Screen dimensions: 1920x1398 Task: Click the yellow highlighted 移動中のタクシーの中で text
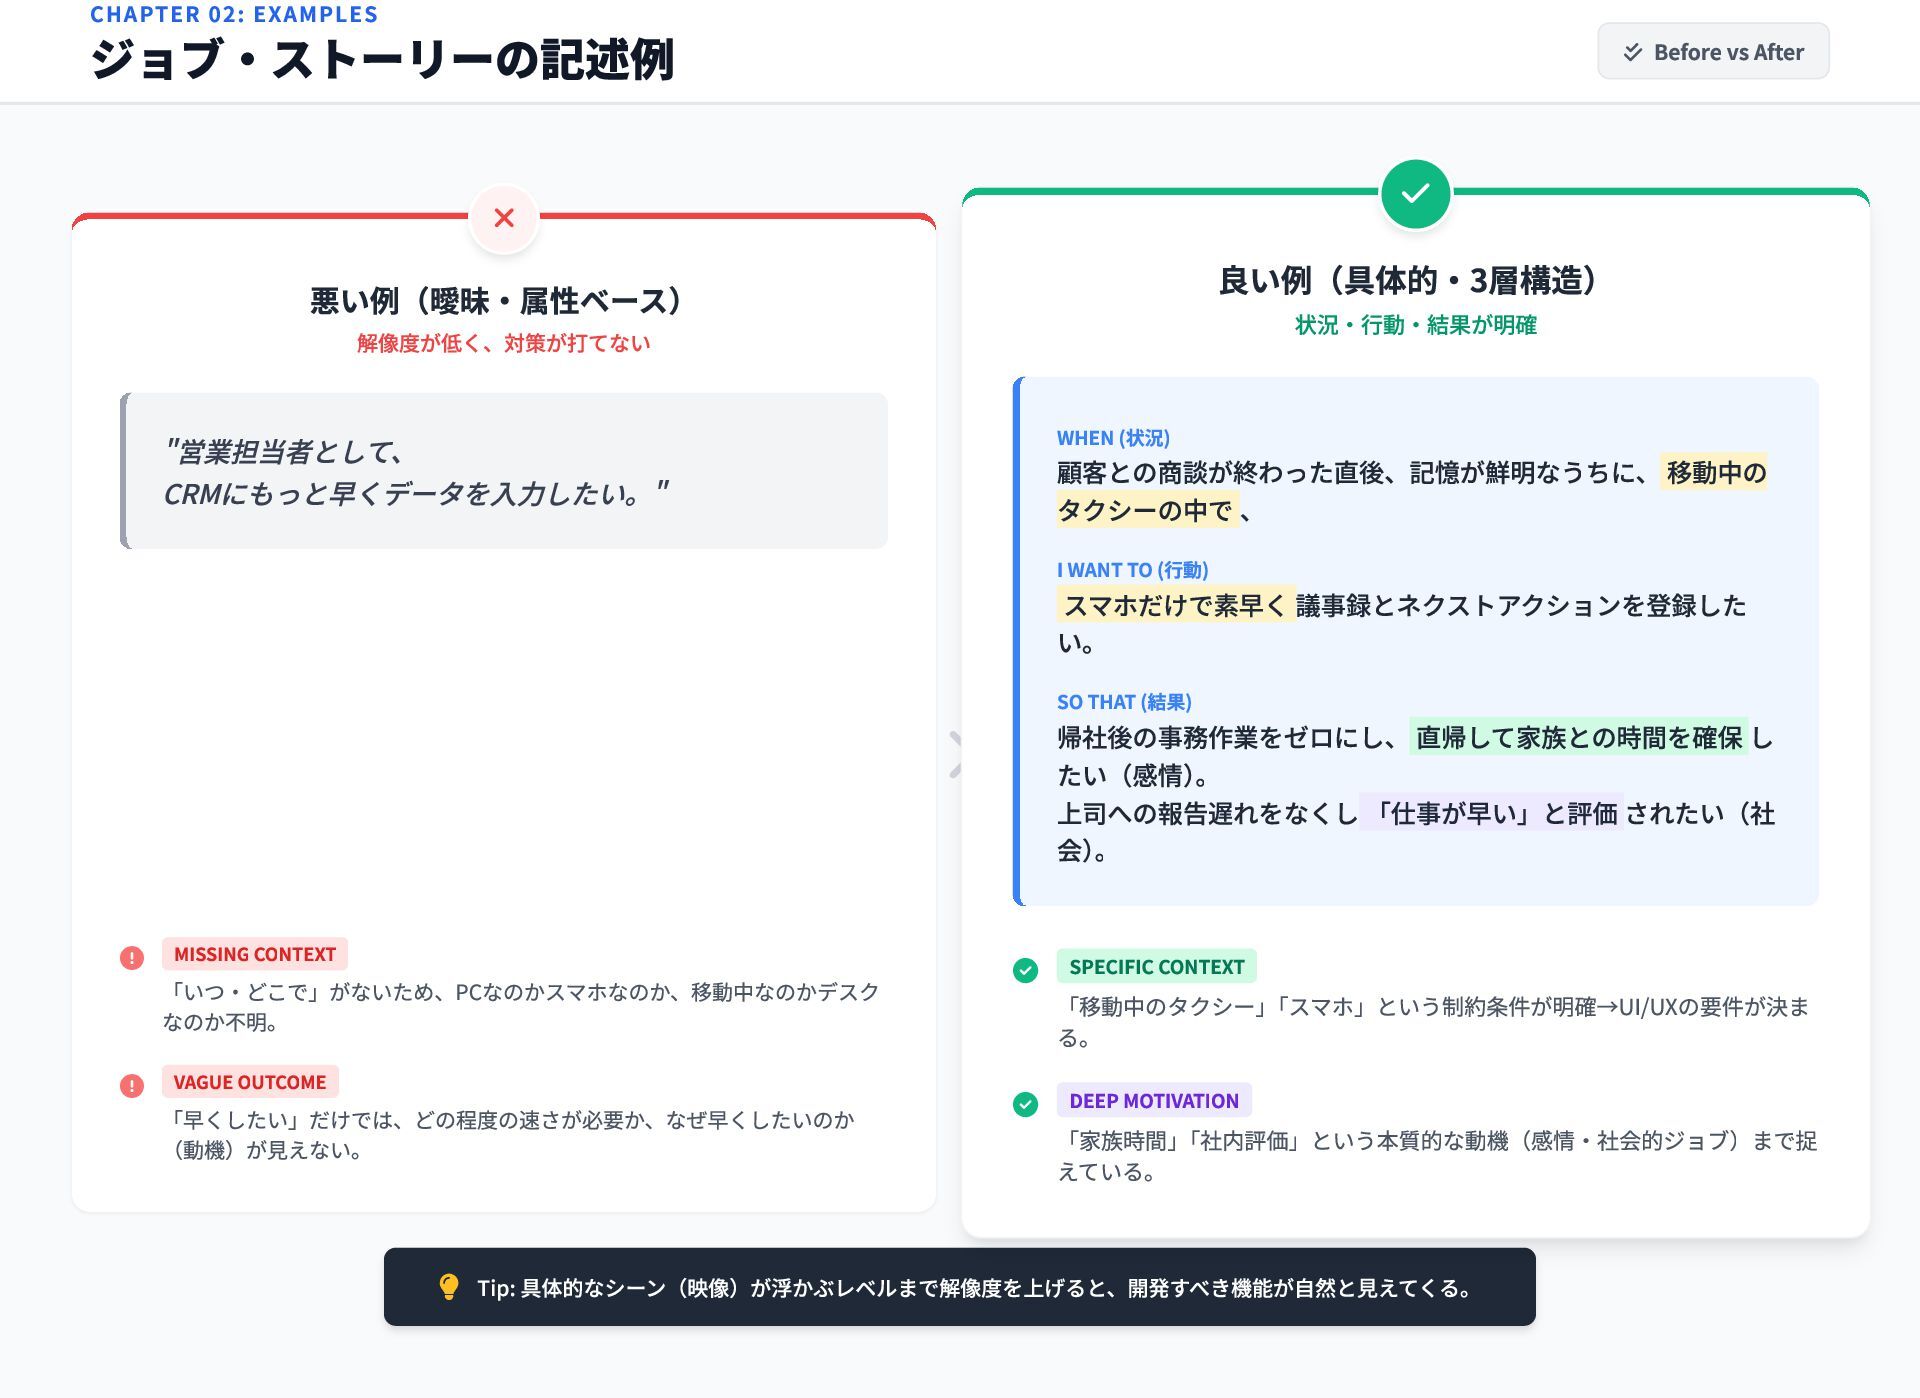pyautogui.click(x=1714, y=472)
